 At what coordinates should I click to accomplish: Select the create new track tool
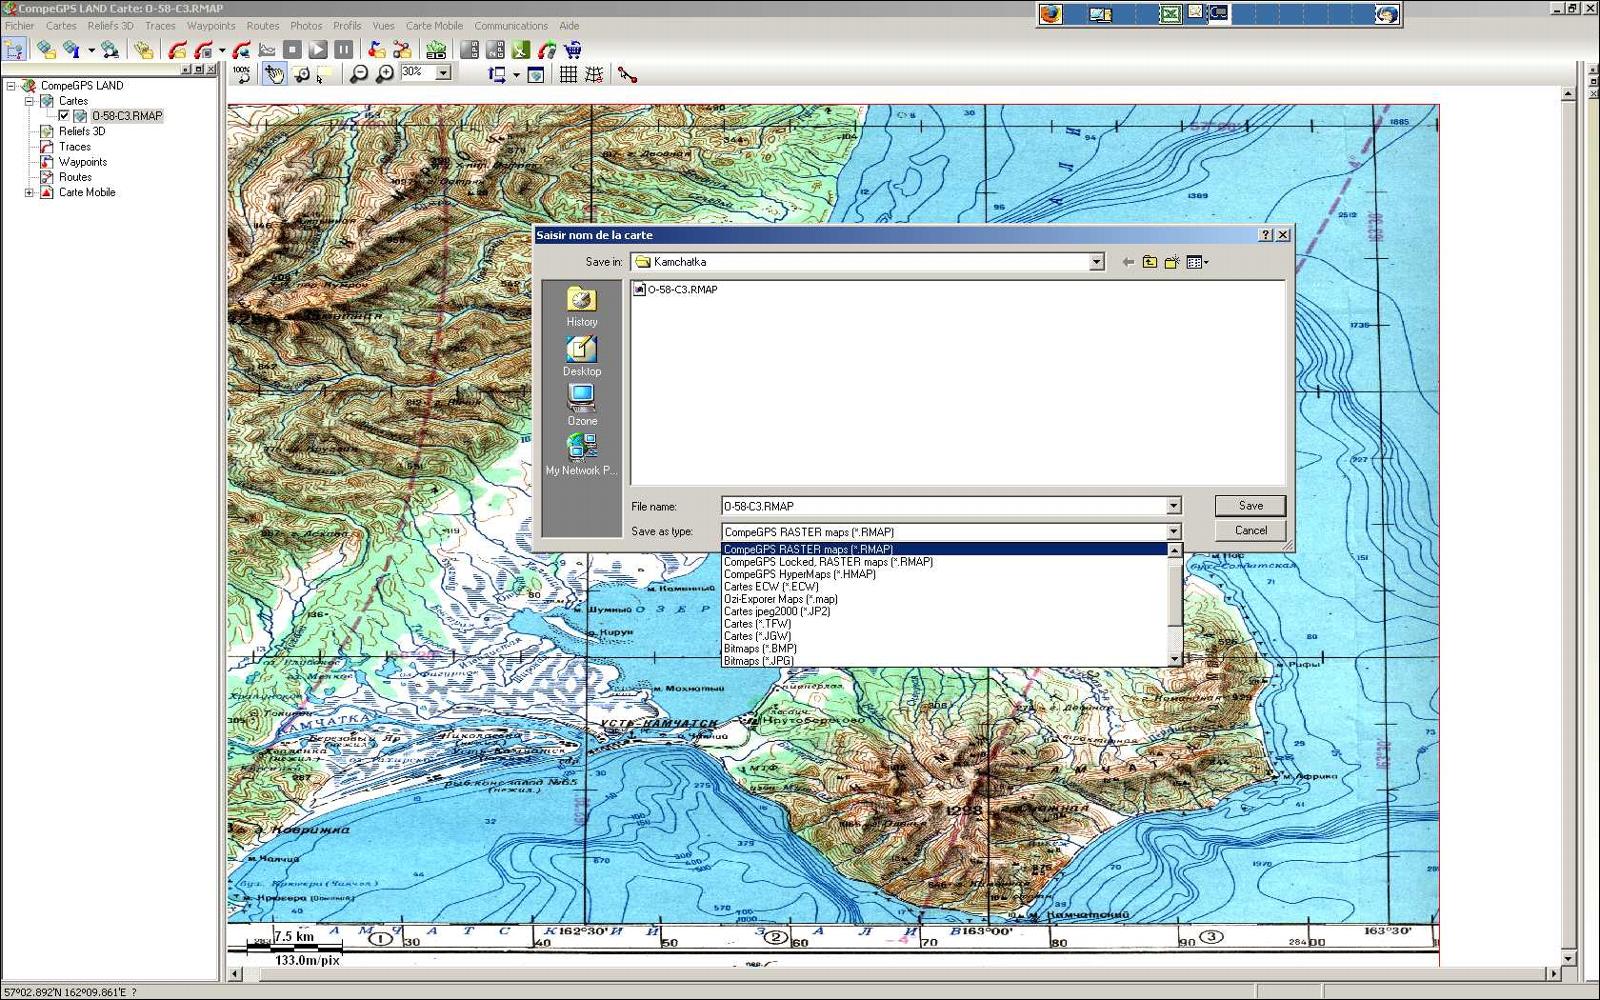[x=627, y=74]
